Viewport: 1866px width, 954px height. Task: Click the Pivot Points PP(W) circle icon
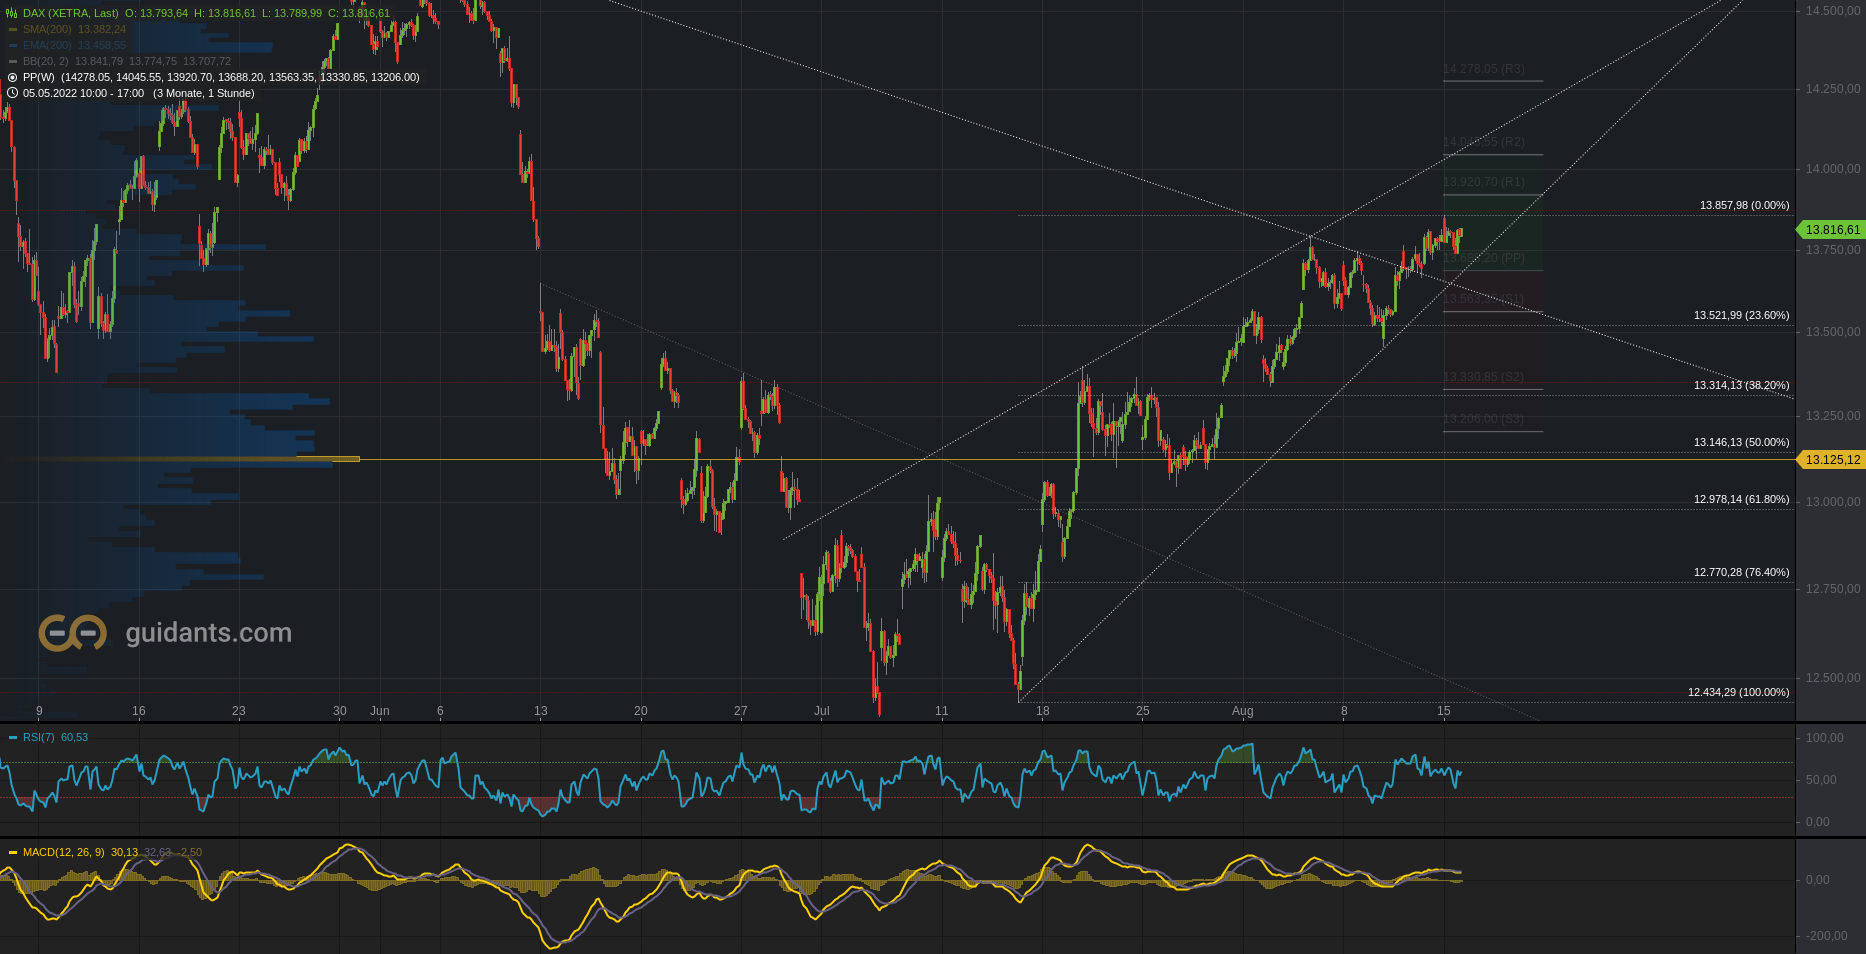pyautogui.click(x=12, y=77)
